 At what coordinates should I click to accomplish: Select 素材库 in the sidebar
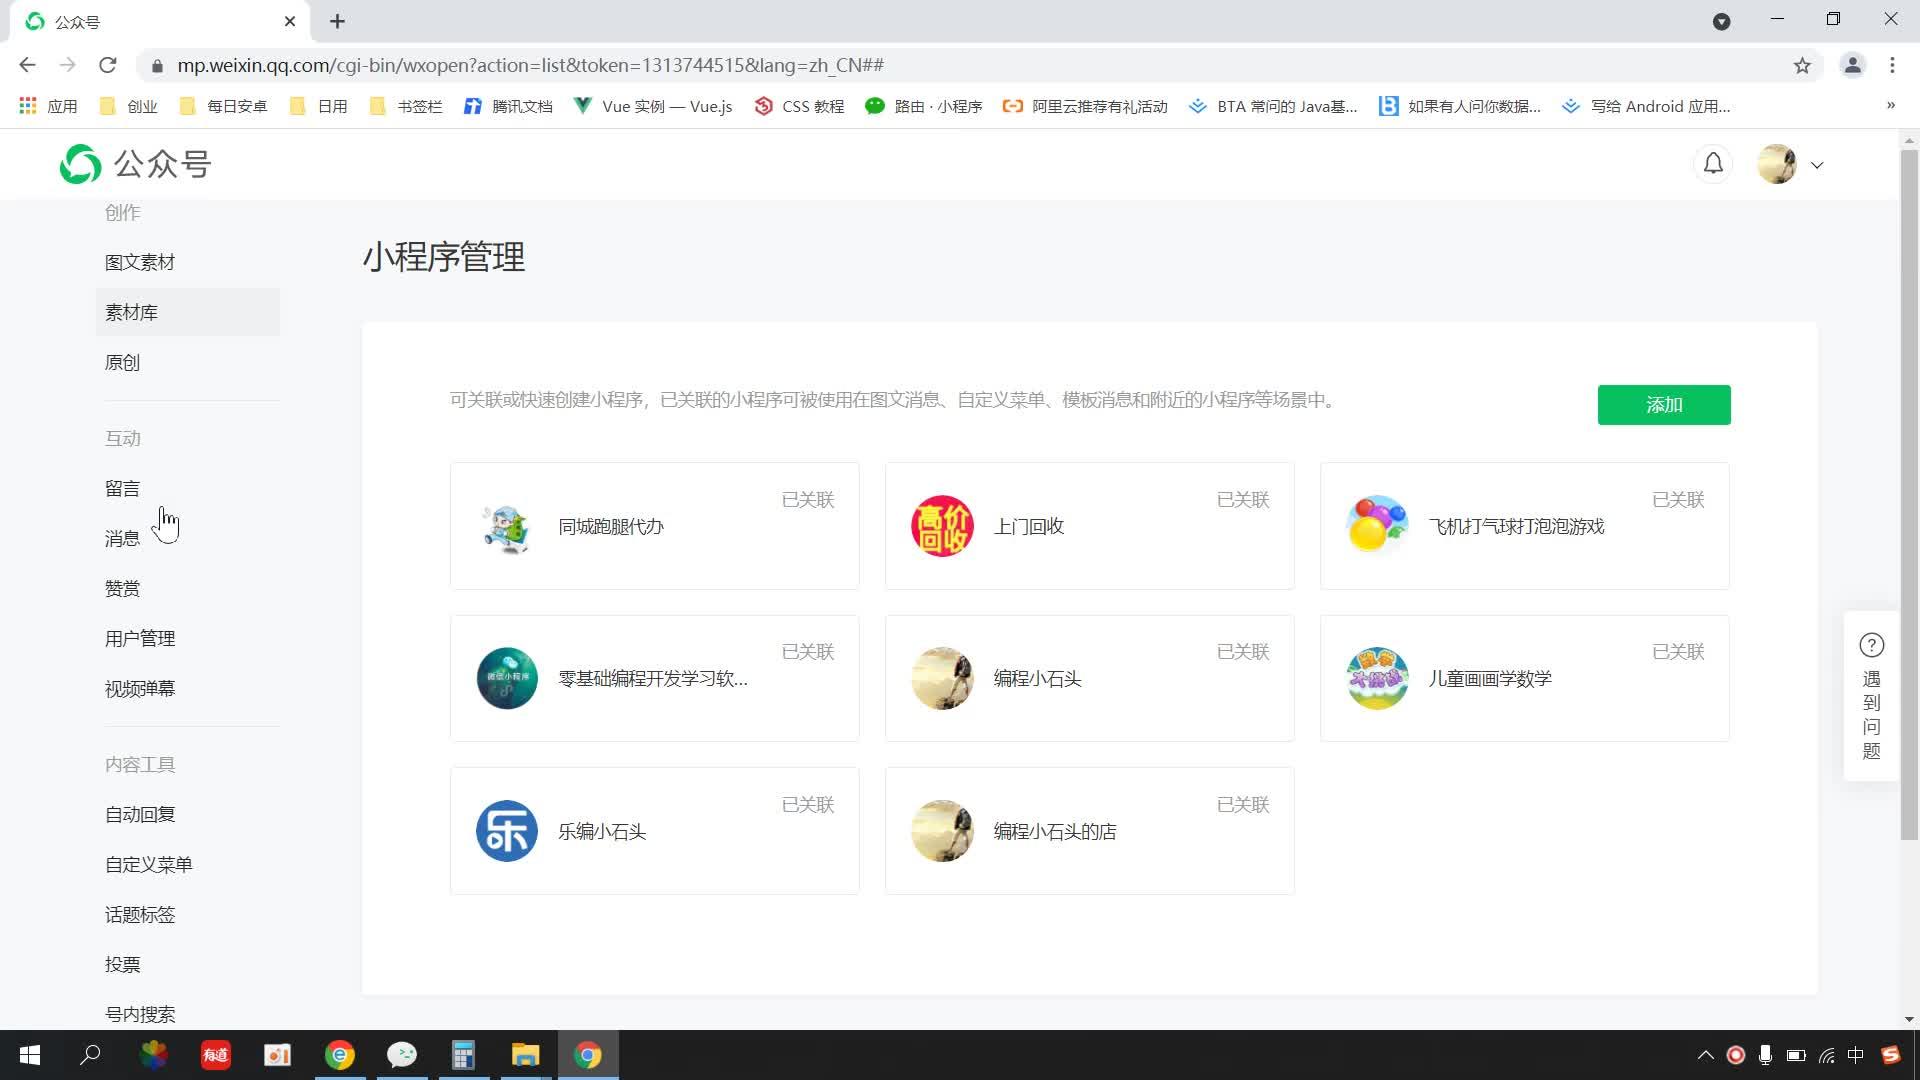coord(188,312)
